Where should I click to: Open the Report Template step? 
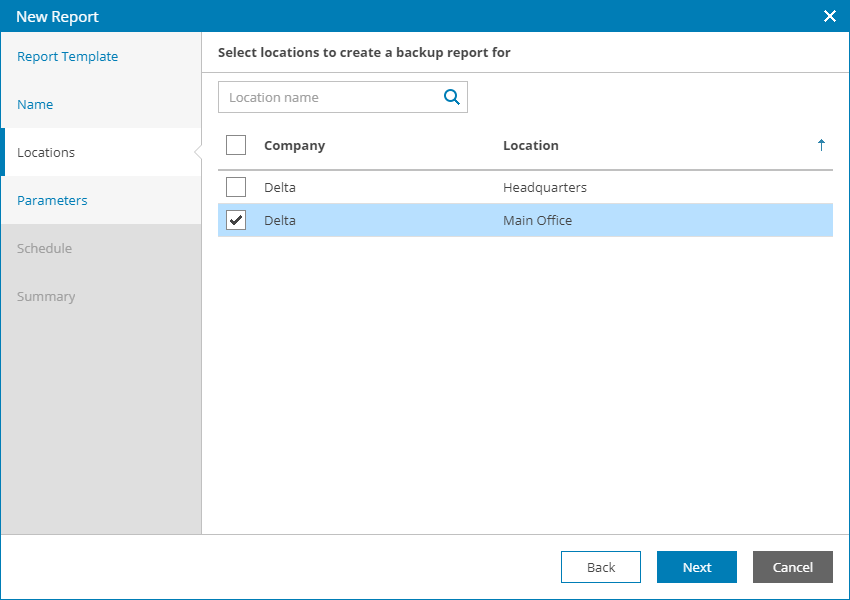pos(68,57)
